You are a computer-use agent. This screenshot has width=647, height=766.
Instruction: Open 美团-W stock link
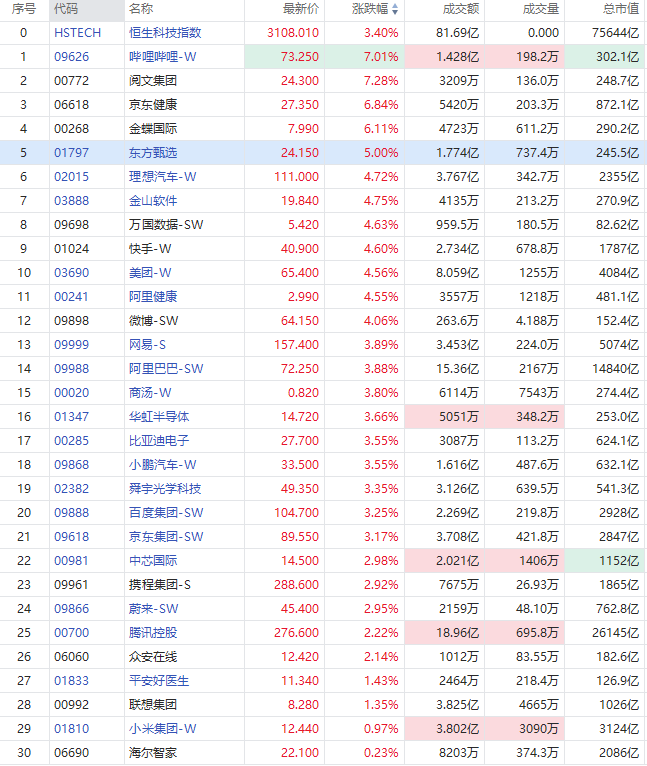150,273
